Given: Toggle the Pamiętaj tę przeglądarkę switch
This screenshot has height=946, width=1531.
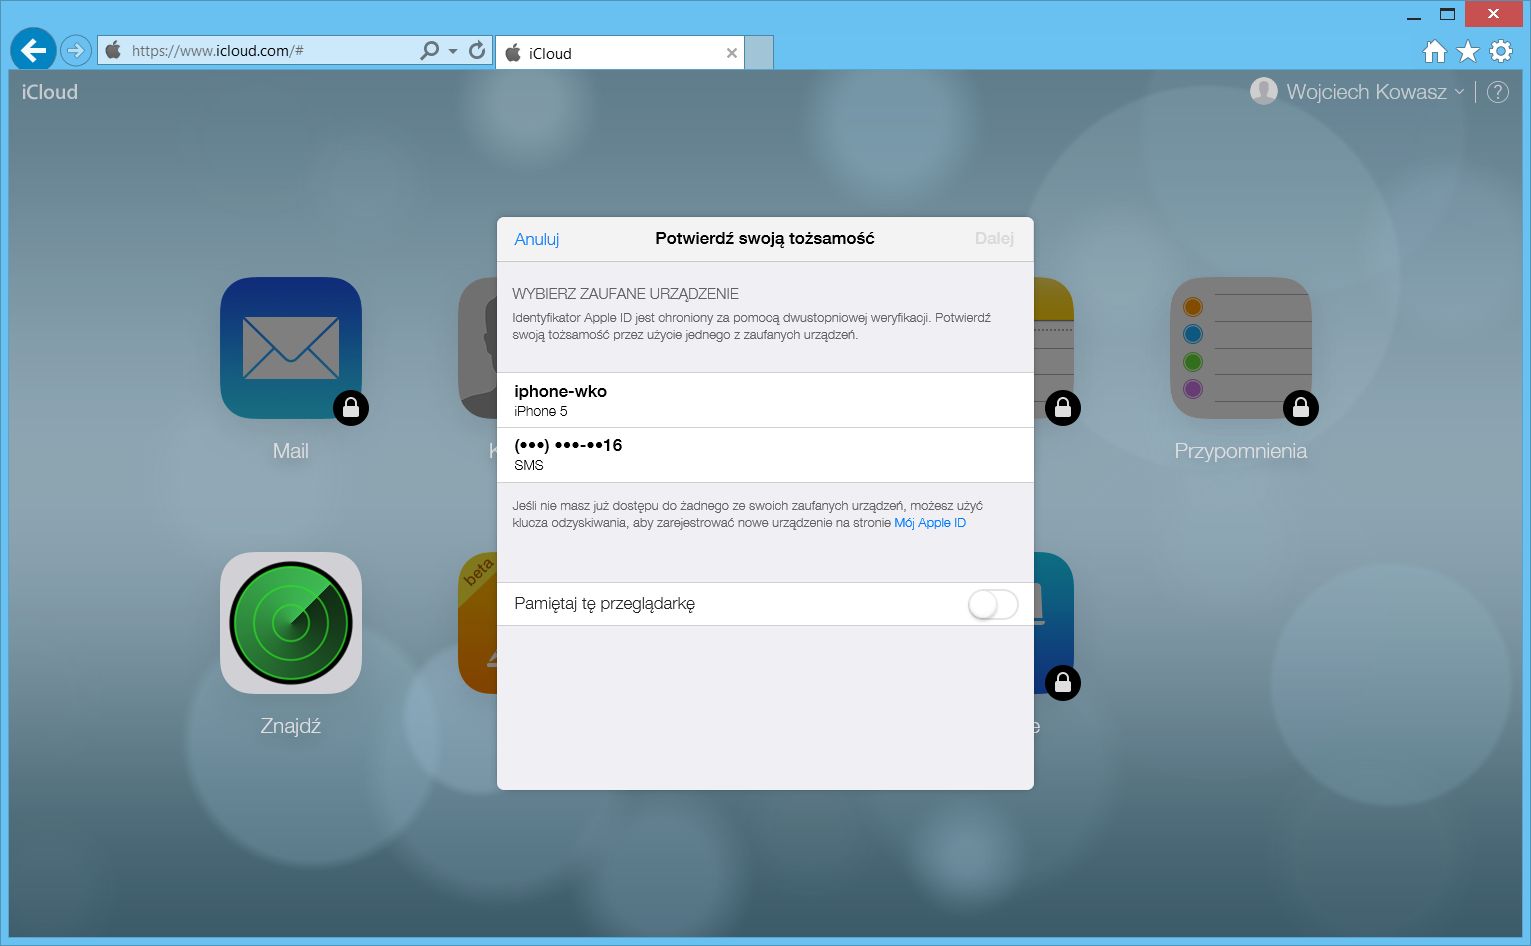Looking at the screenshot, I should pos(993,604).
